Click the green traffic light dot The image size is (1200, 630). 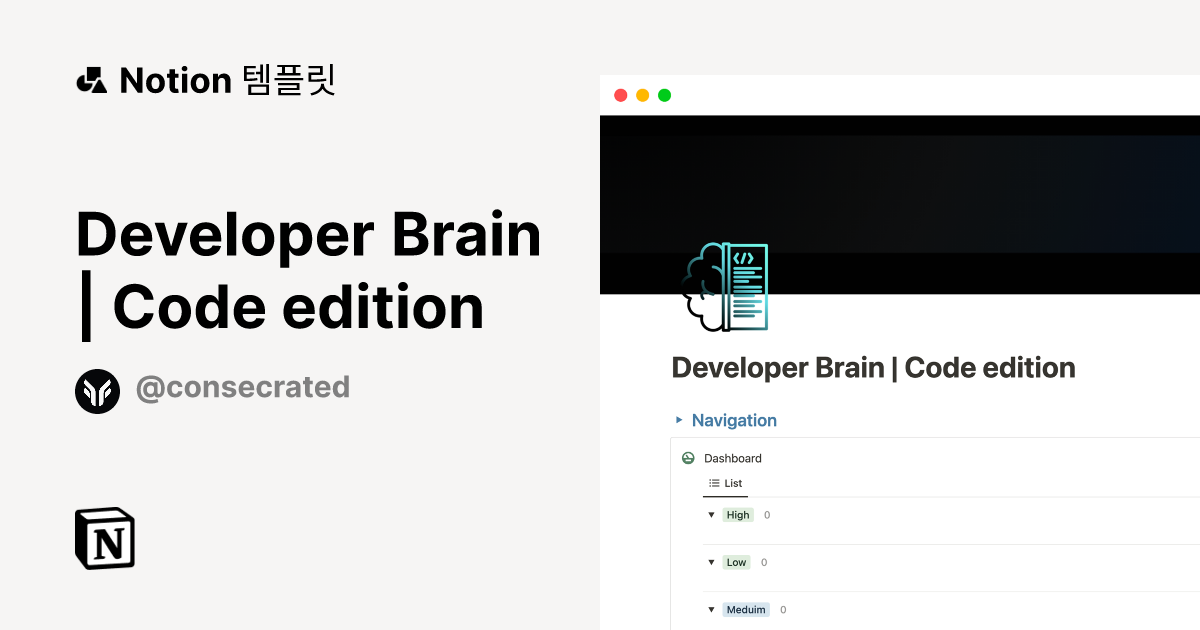(665, 94)
